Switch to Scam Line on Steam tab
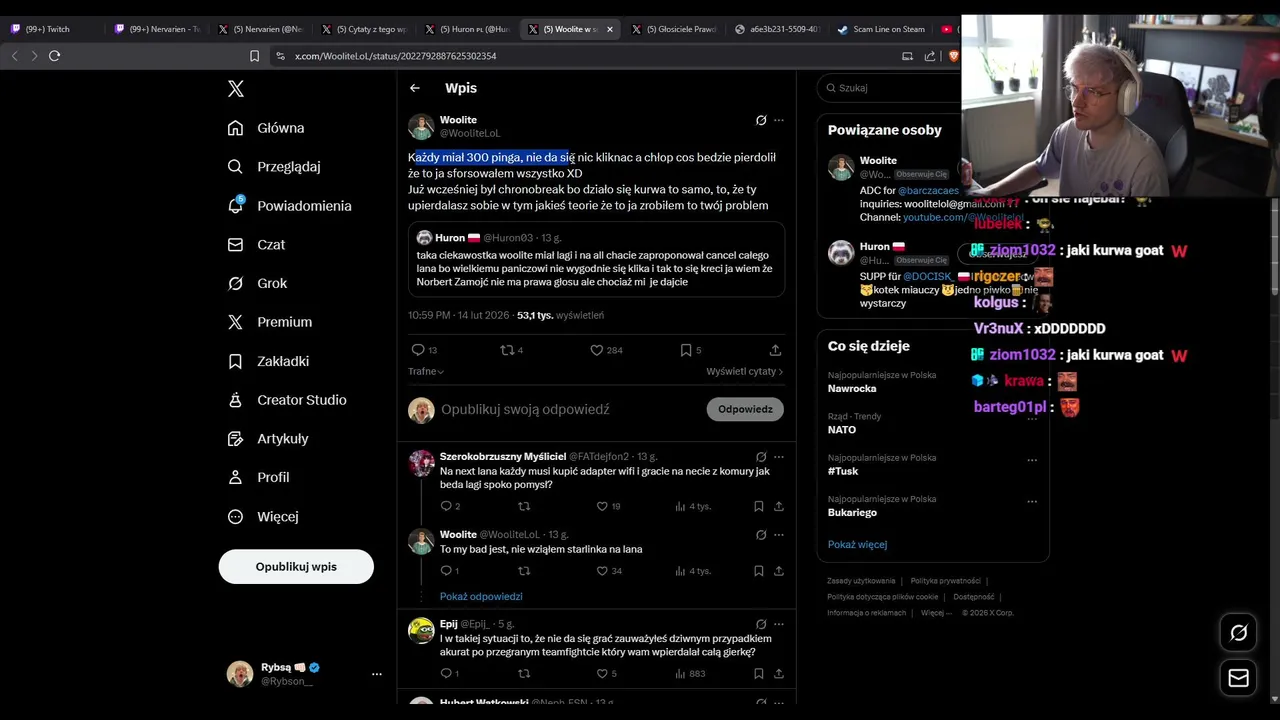The width and height of the screenshot is (1280, 720). click(x=880, y=29)
